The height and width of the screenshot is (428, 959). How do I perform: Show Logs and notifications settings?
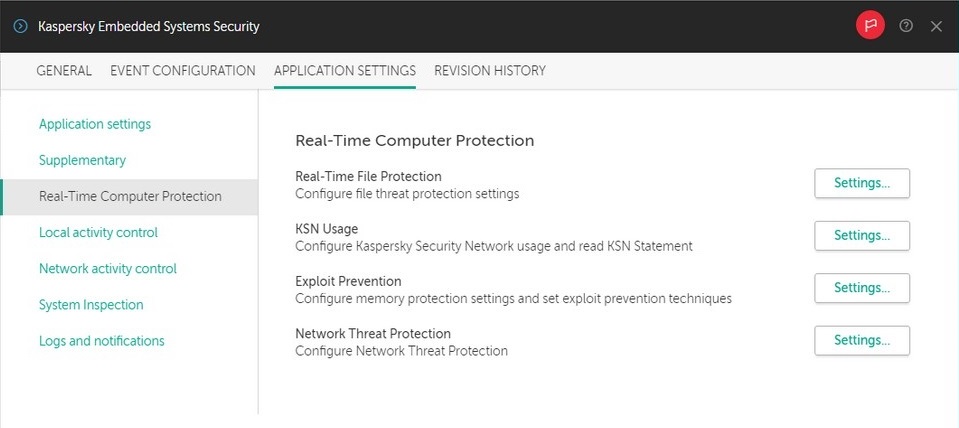[102, 341]
